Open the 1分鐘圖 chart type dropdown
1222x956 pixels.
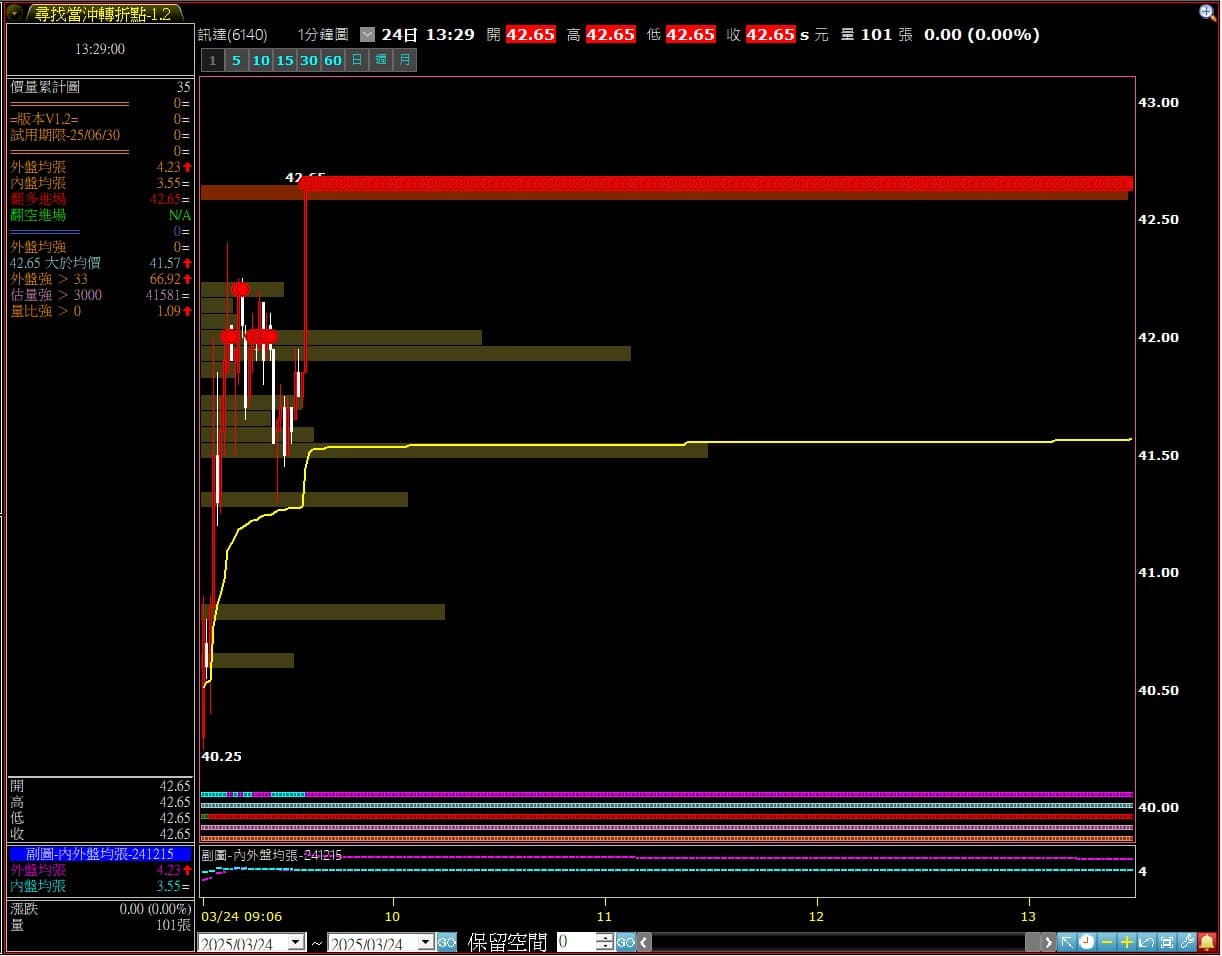366,34
